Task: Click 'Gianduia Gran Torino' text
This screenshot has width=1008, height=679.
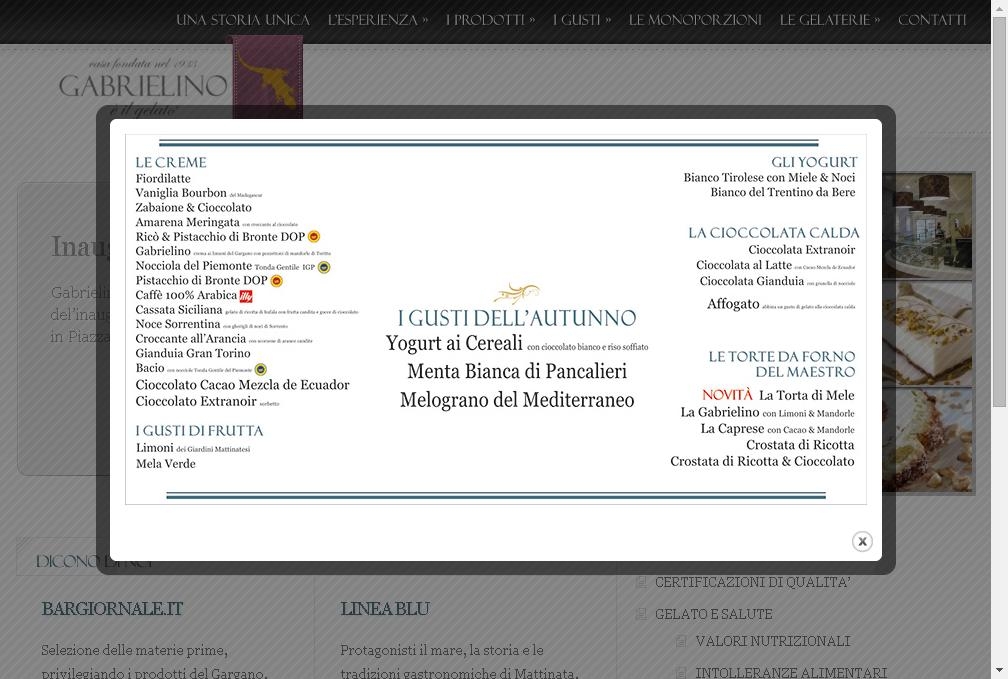Action: pyautogui.click(x=193, y=353)
